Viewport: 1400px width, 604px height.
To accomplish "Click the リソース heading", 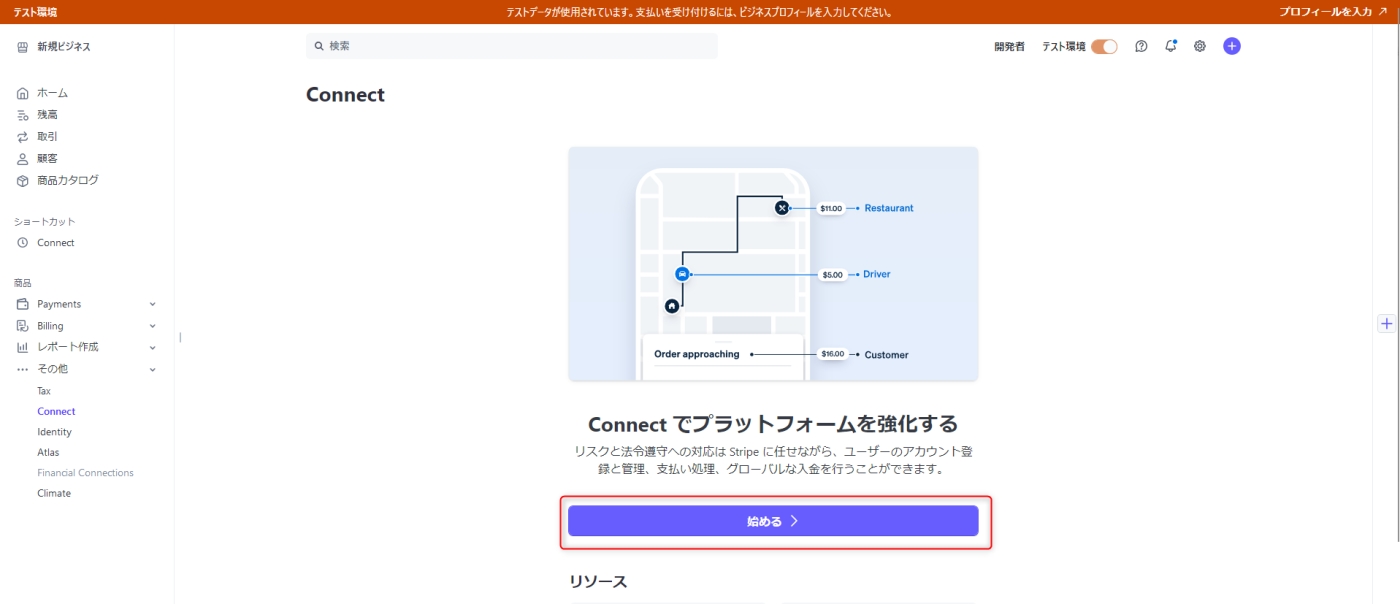I will [598, 581].
